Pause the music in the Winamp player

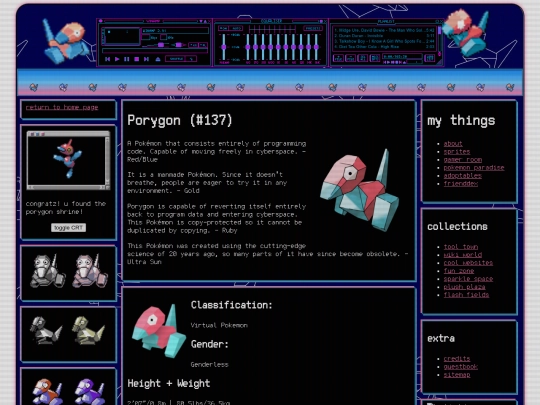pos(126,59)
